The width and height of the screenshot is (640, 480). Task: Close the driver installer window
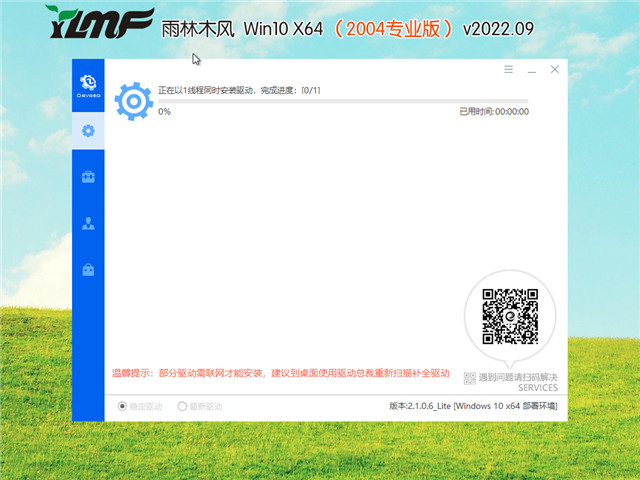(x=554, y=69)
